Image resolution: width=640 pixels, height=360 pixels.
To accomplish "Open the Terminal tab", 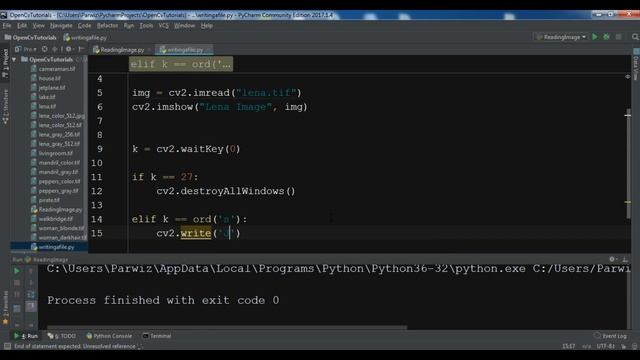I will click(157, 336).
